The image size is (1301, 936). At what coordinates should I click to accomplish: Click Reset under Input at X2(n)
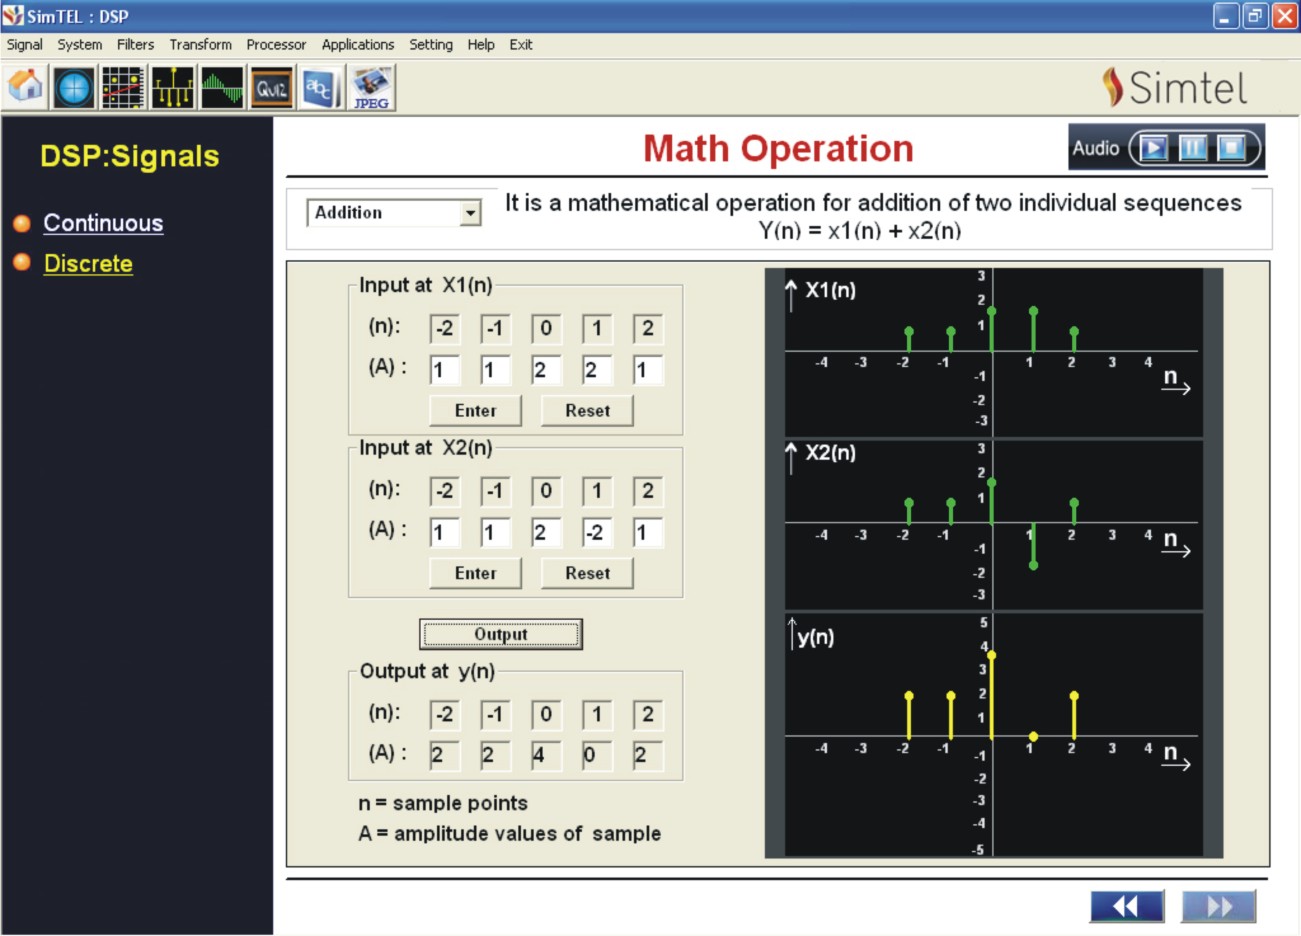pyautogui.click(x=587, y=574)
